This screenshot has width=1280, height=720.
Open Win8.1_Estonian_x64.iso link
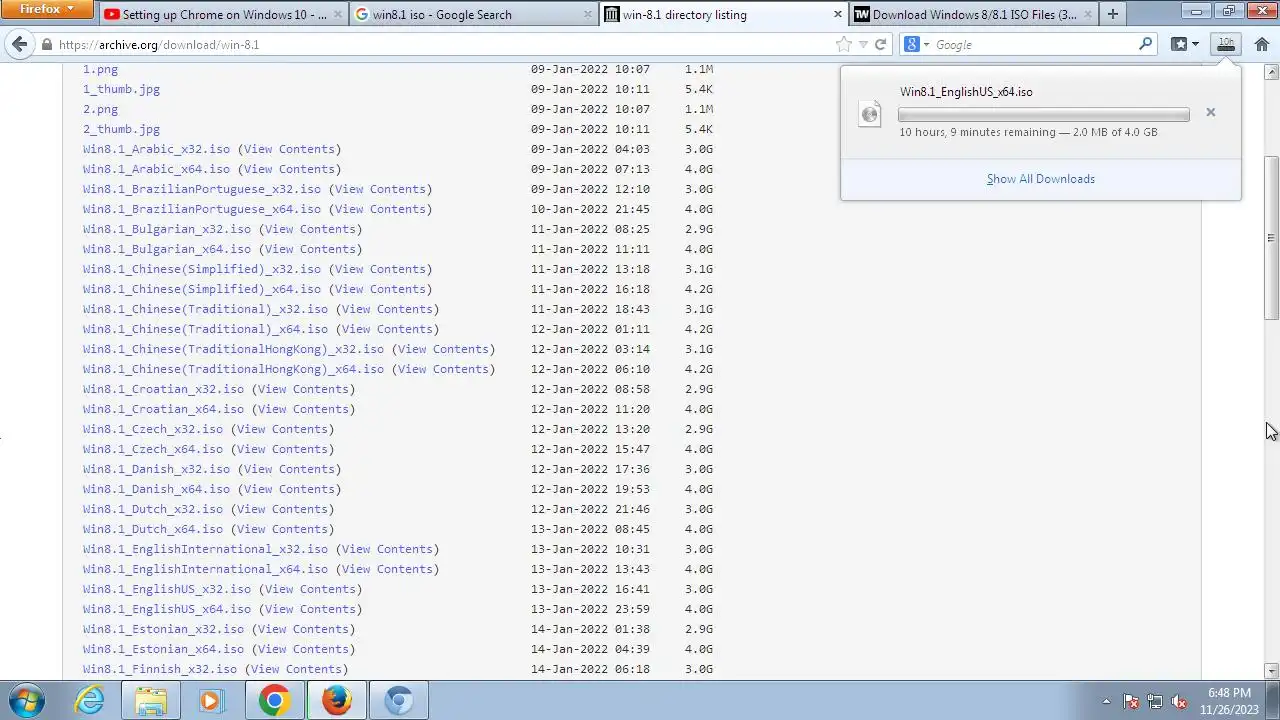[x=163, y=649]
